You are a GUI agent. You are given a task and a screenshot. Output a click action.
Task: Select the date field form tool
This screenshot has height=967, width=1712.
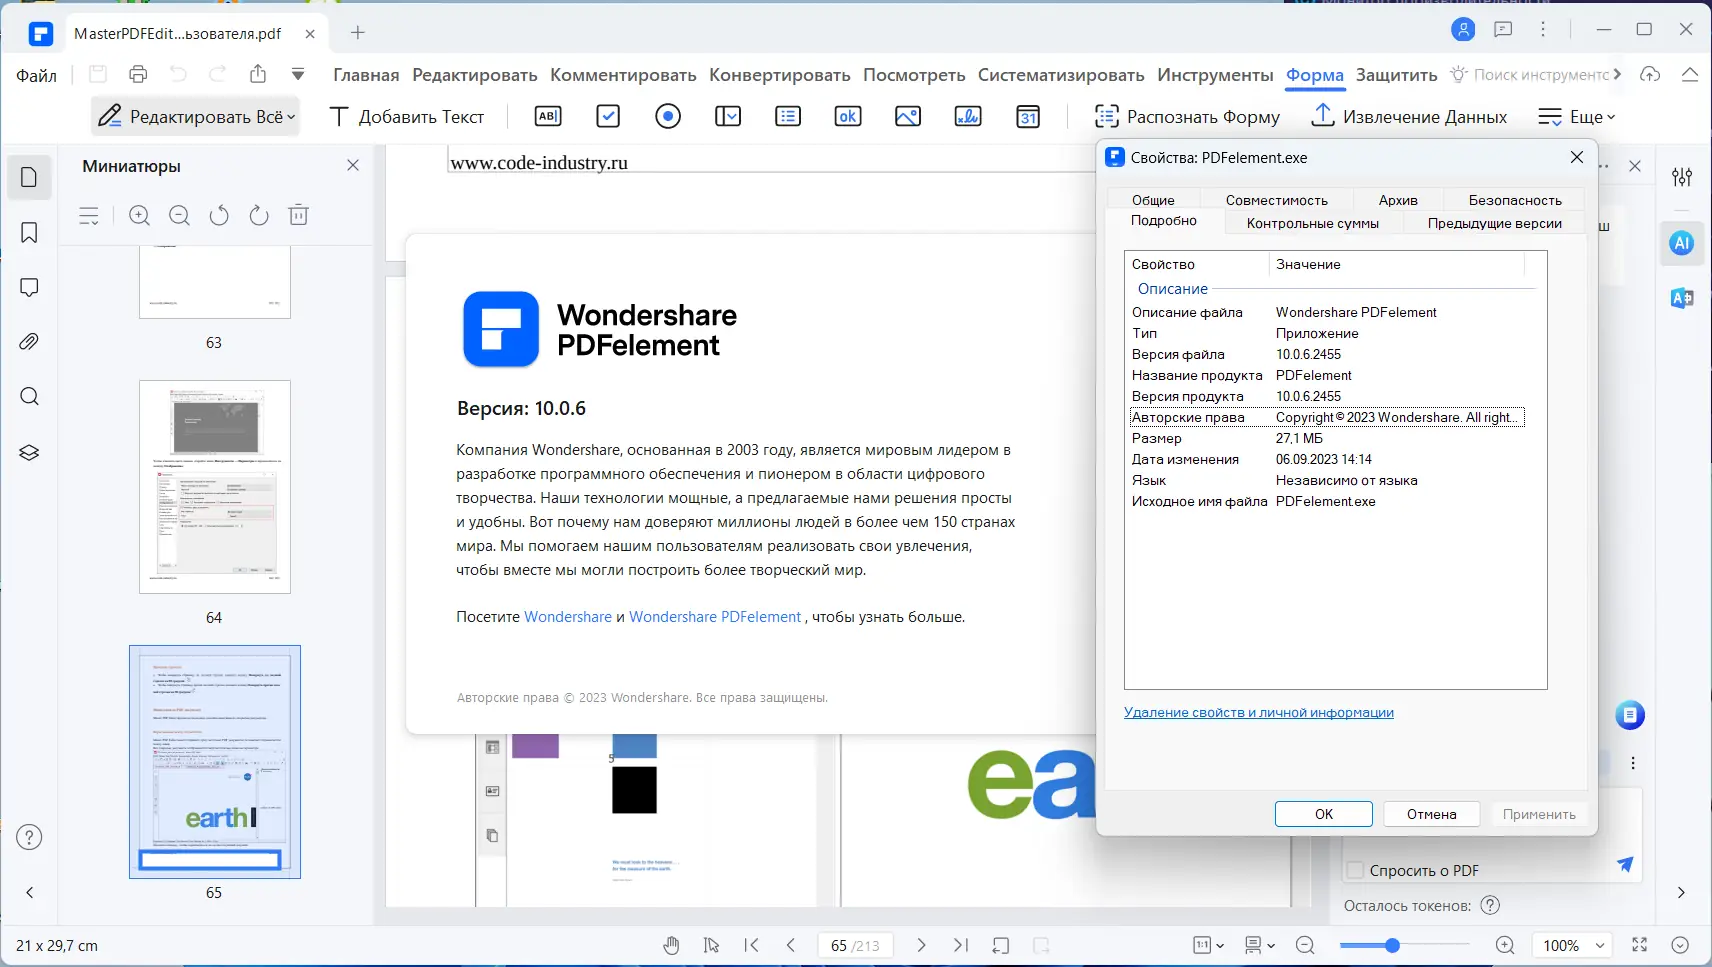(x=1029, y=116)
